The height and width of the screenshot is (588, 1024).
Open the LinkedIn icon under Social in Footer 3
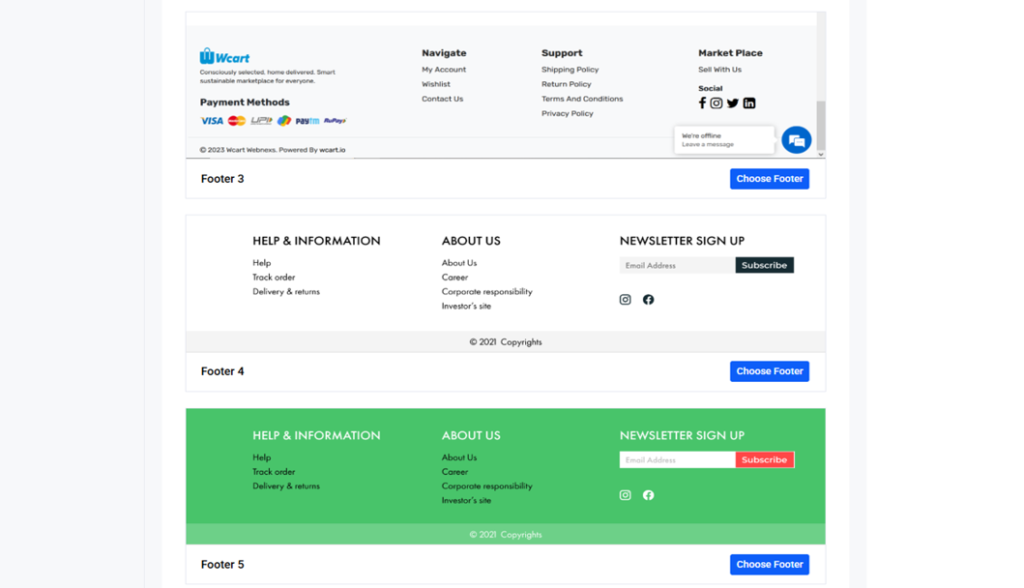click(x=749, y=103)
